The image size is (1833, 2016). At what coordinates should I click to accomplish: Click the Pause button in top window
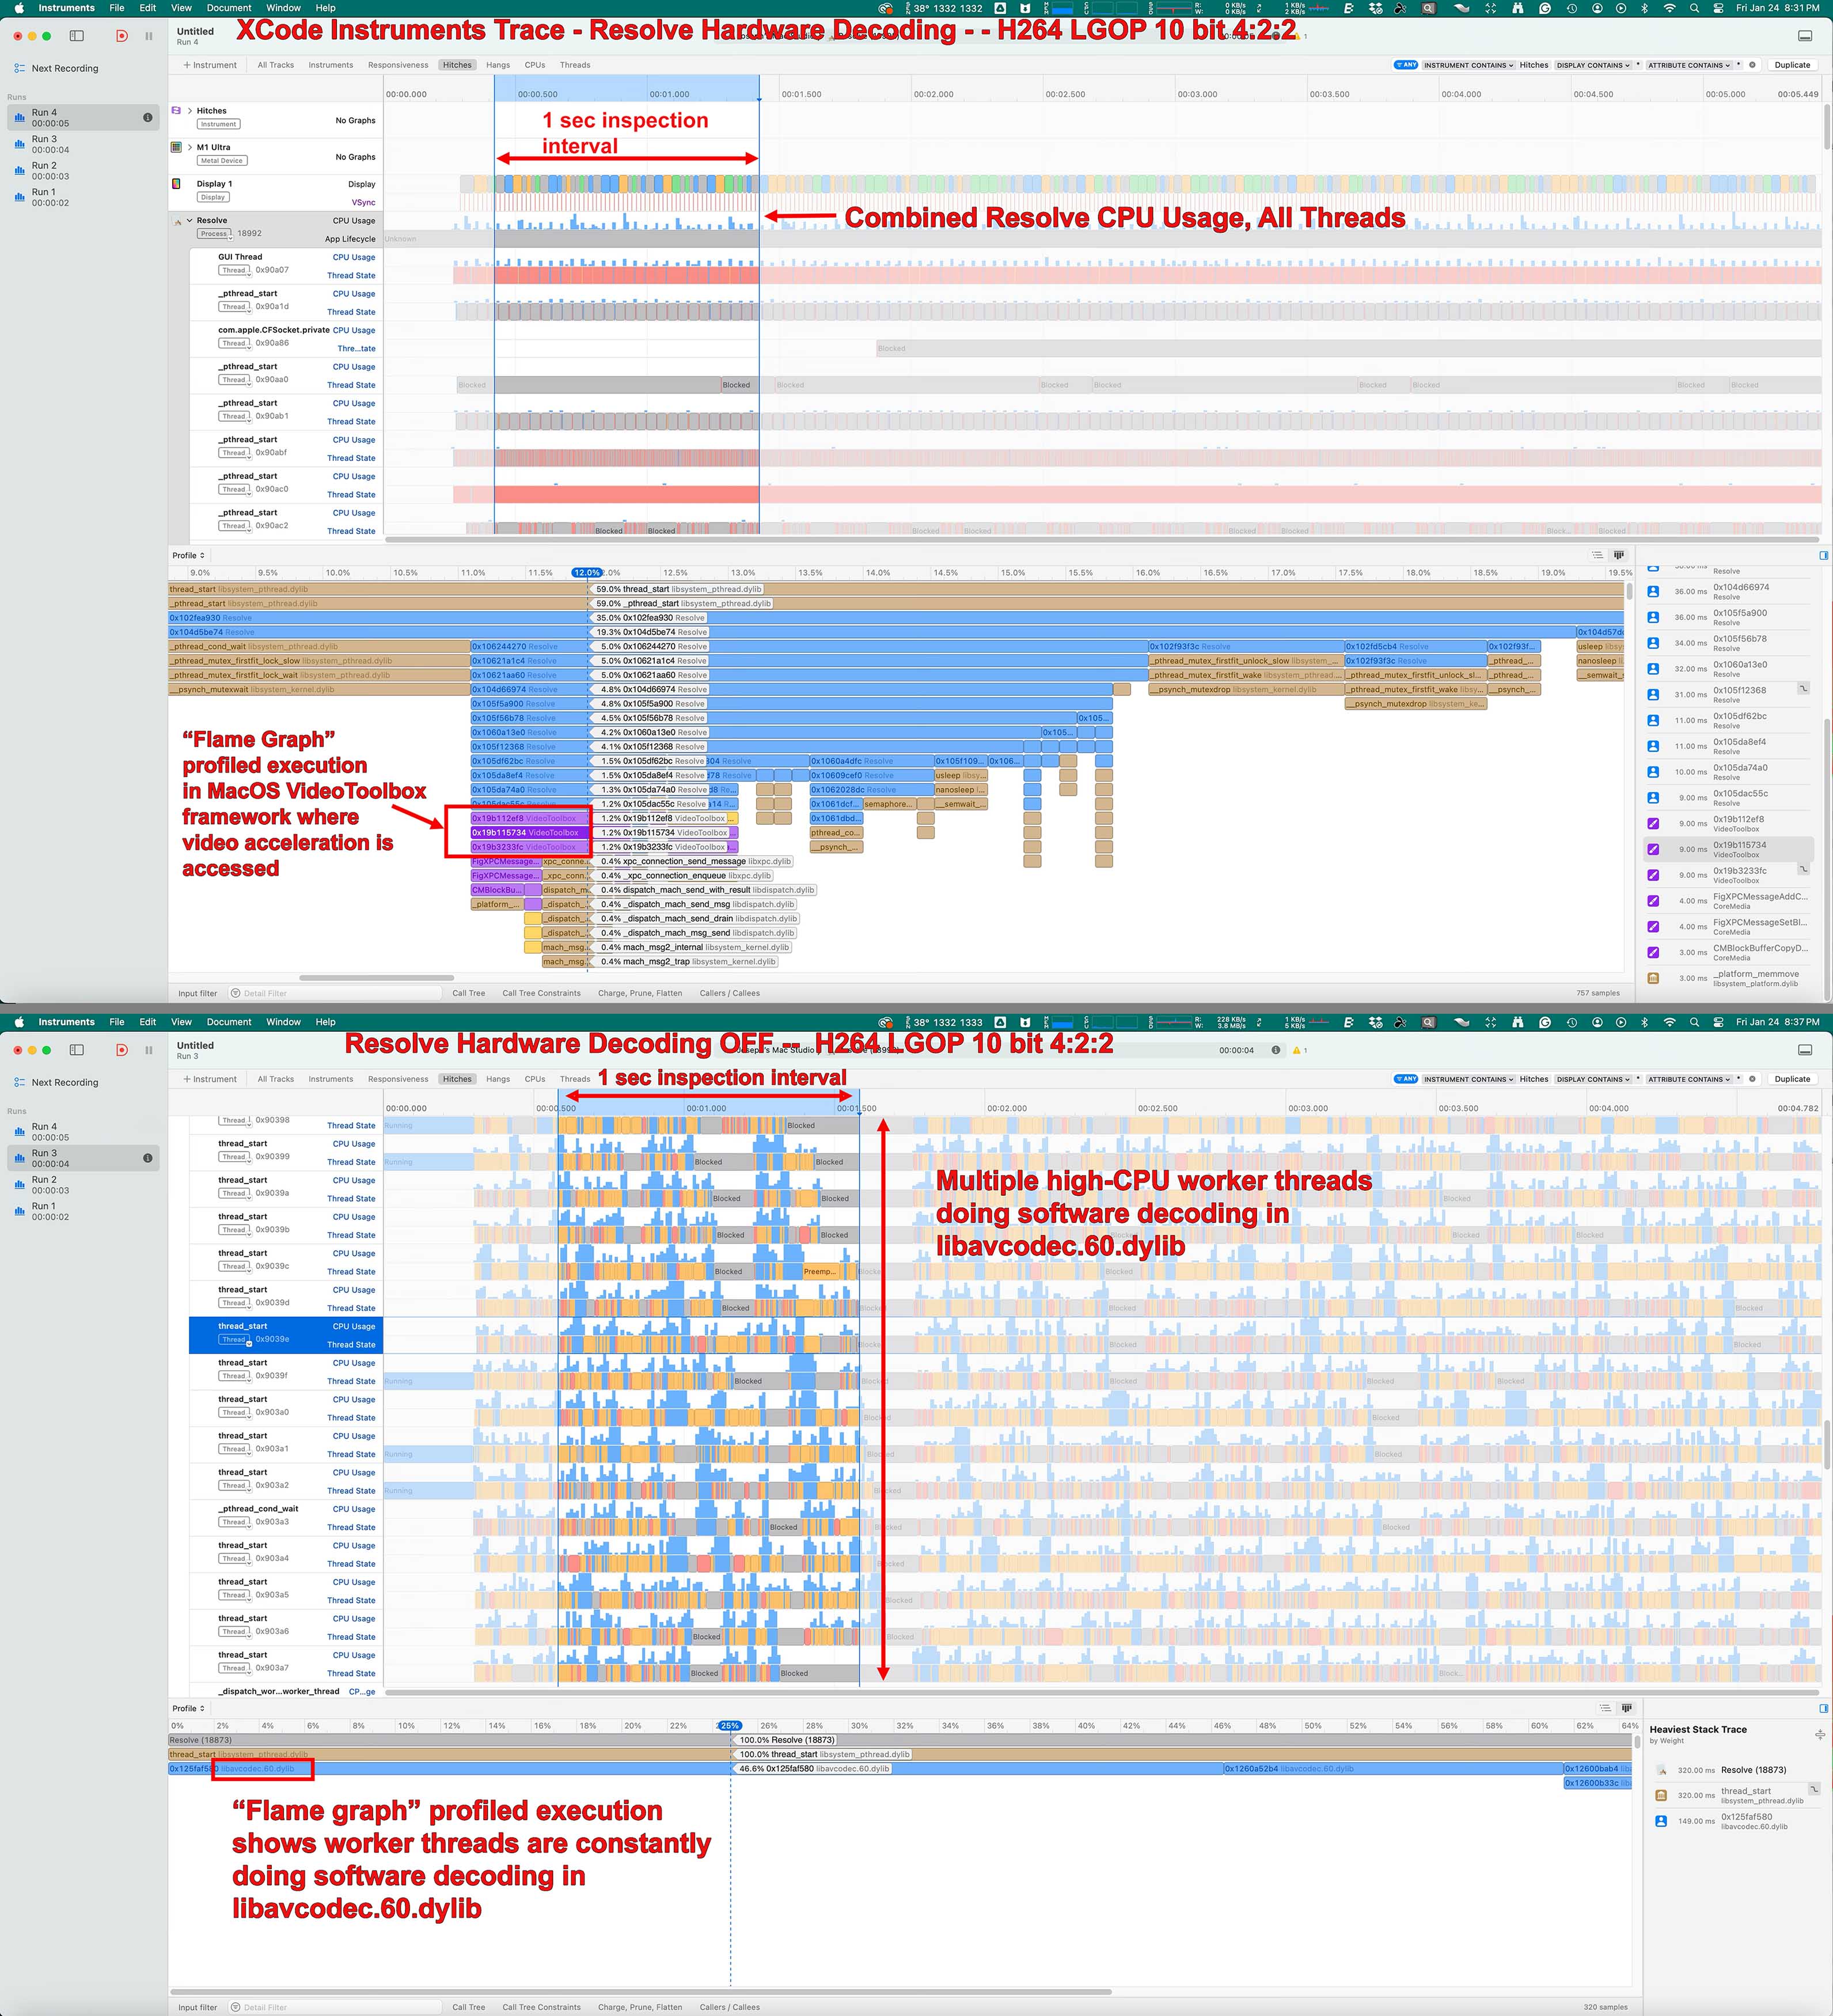point(149,36)
